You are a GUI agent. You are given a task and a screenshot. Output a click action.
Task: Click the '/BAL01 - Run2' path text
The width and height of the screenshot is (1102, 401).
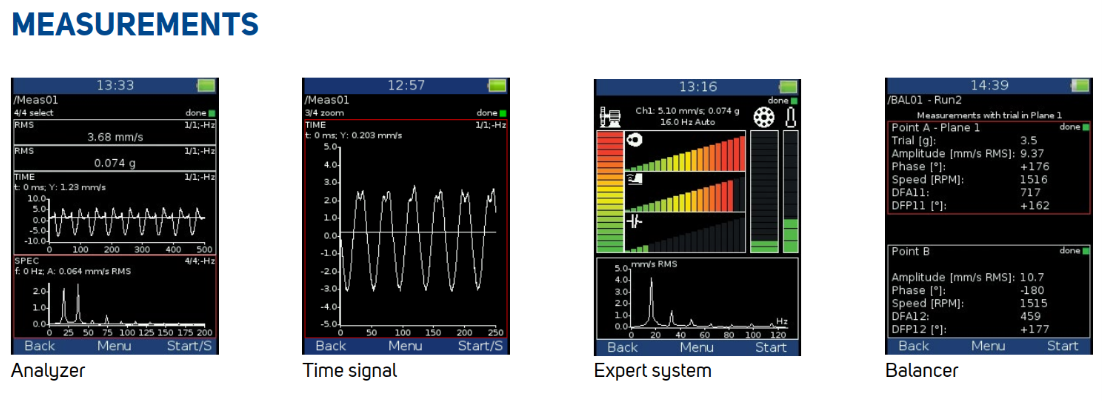pos(922,100)
